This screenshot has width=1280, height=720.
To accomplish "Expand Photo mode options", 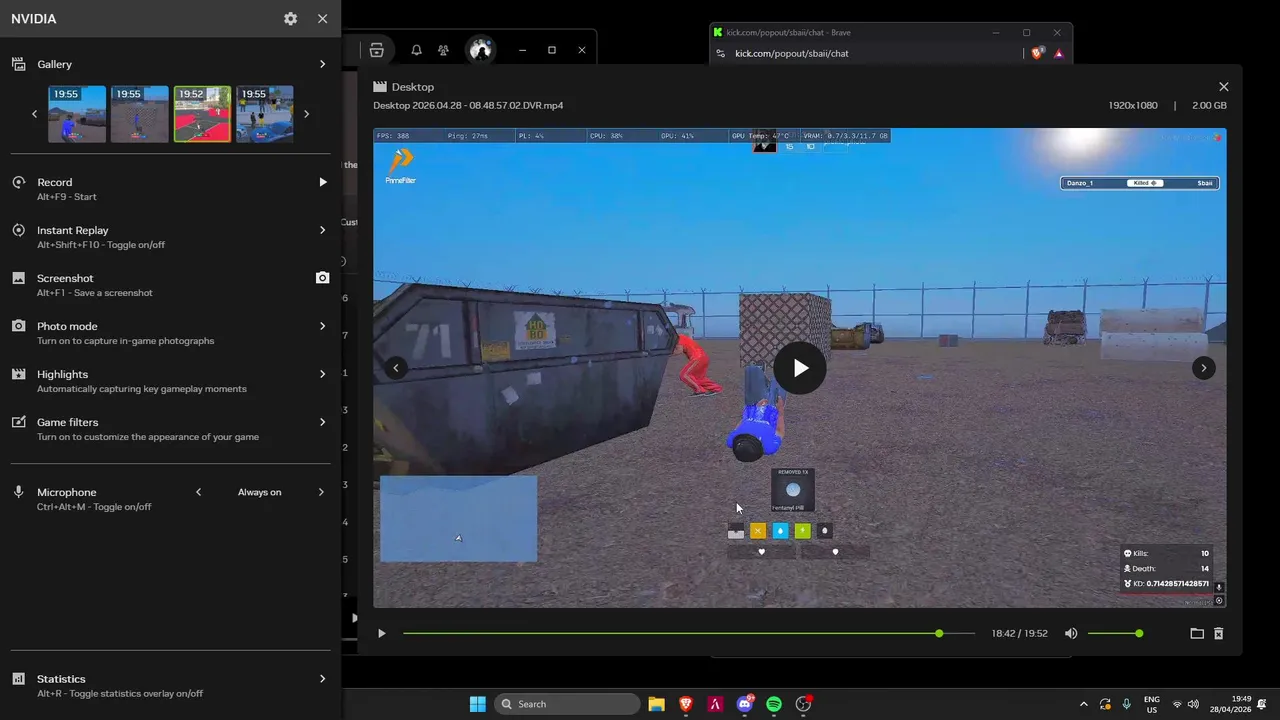I will (x=322, y=326).
